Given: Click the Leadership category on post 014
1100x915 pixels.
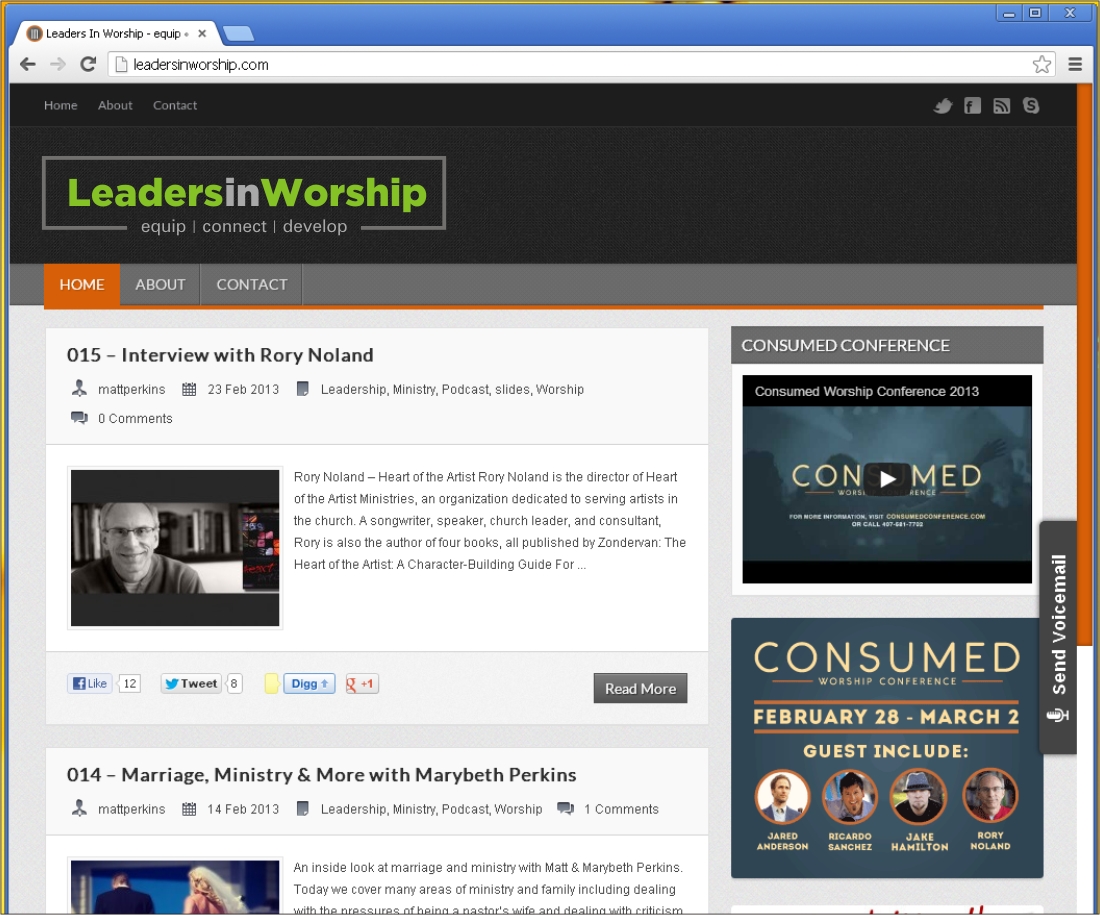Looking at the screenshot, I should click(353, 809).
